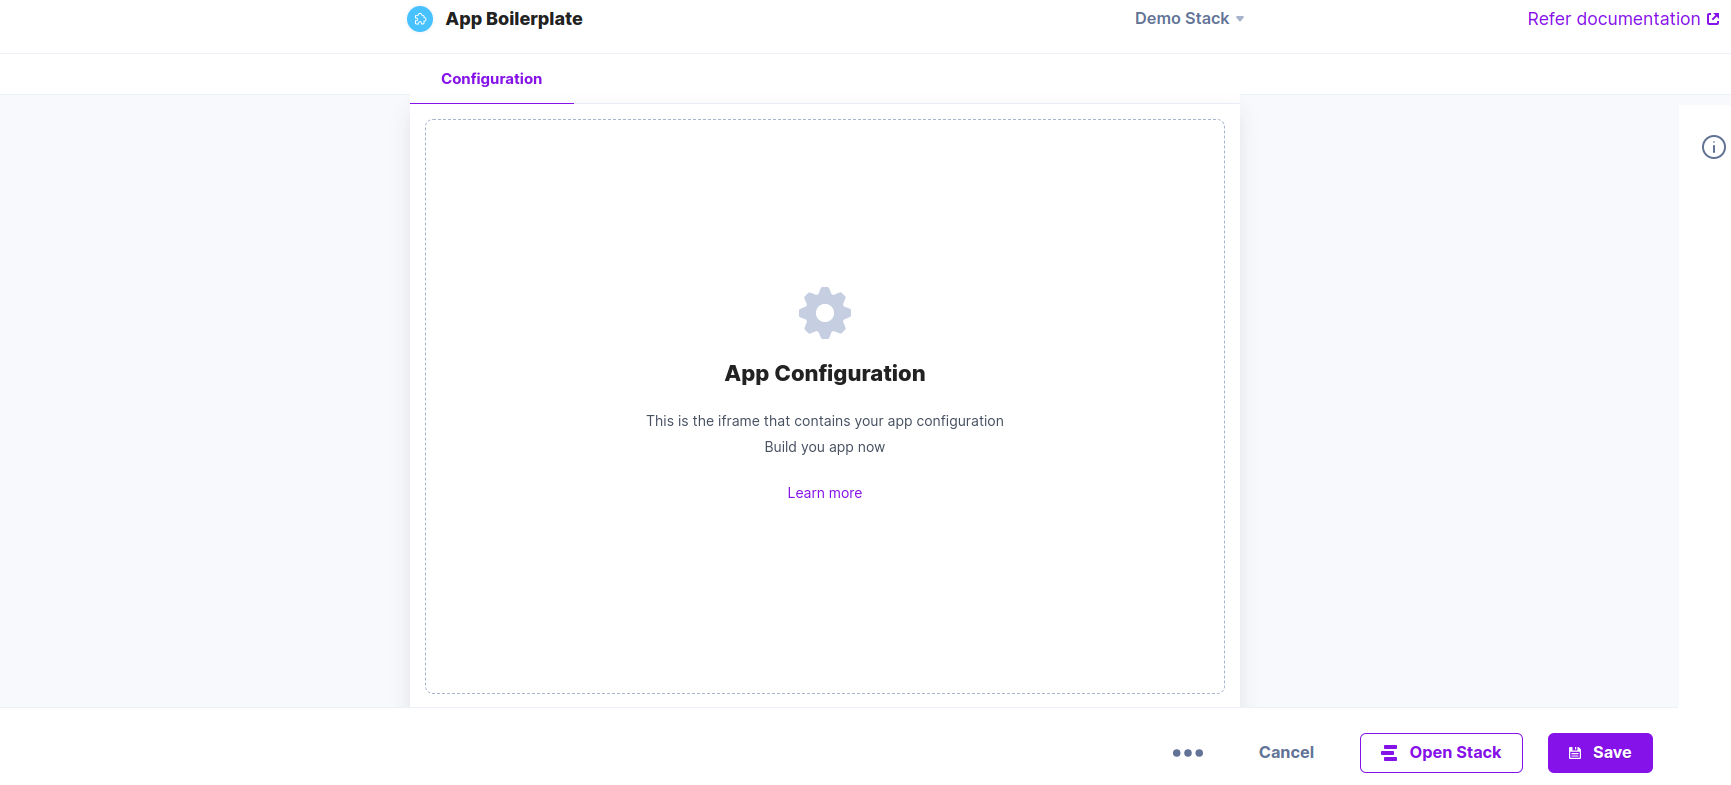The image size is (1731, 785).
Task: Click 'This is the iframe' description text
Action: 825,421
